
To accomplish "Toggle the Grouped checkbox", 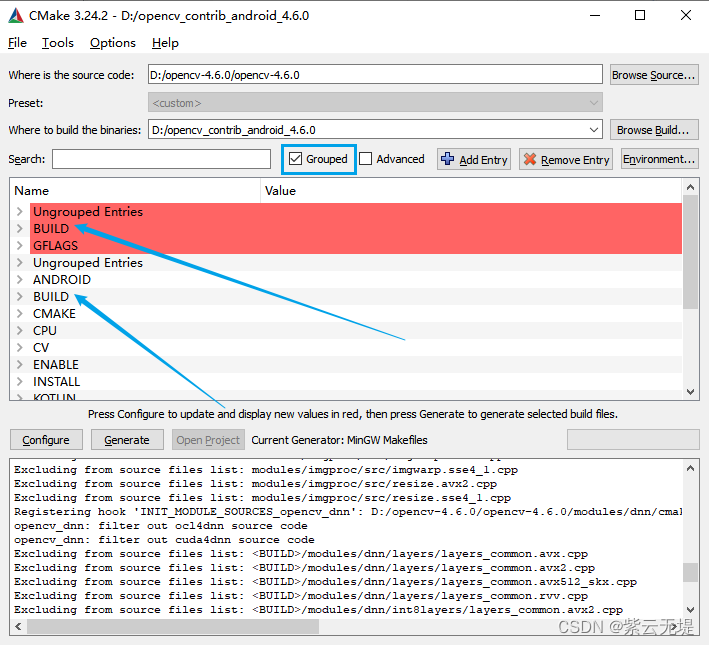I will [295, 159].
